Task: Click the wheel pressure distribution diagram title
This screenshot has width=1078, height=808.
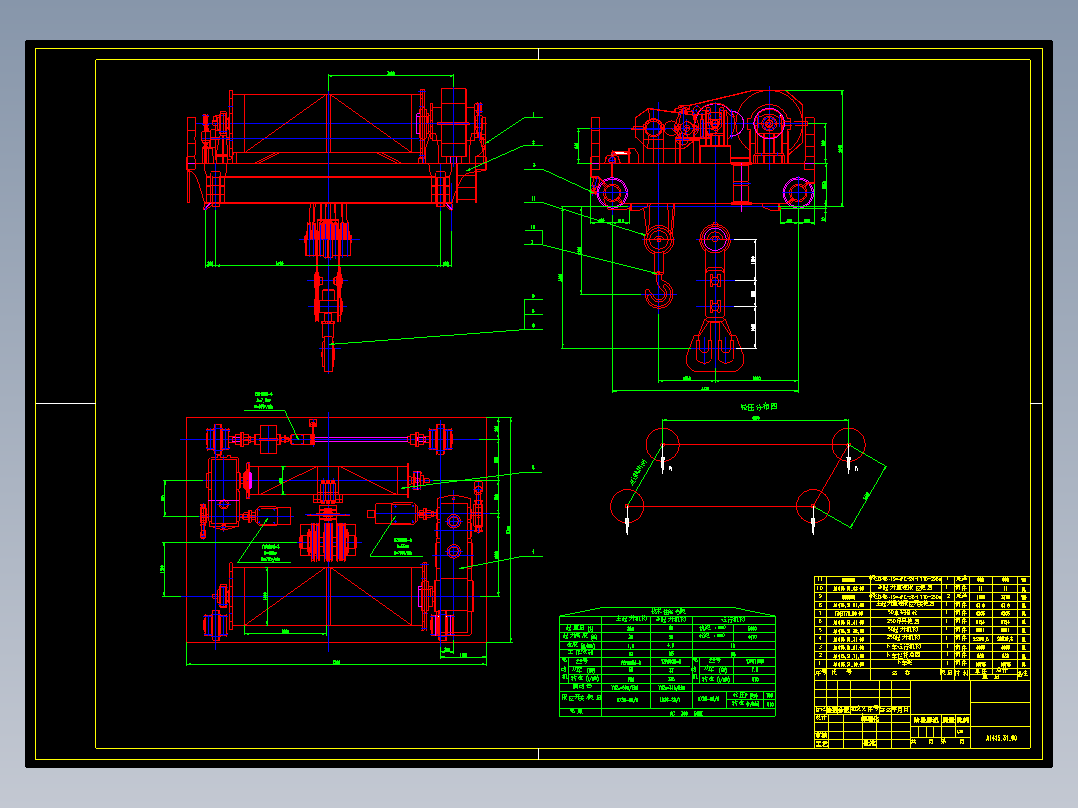Action: click(x=758, y=407)
